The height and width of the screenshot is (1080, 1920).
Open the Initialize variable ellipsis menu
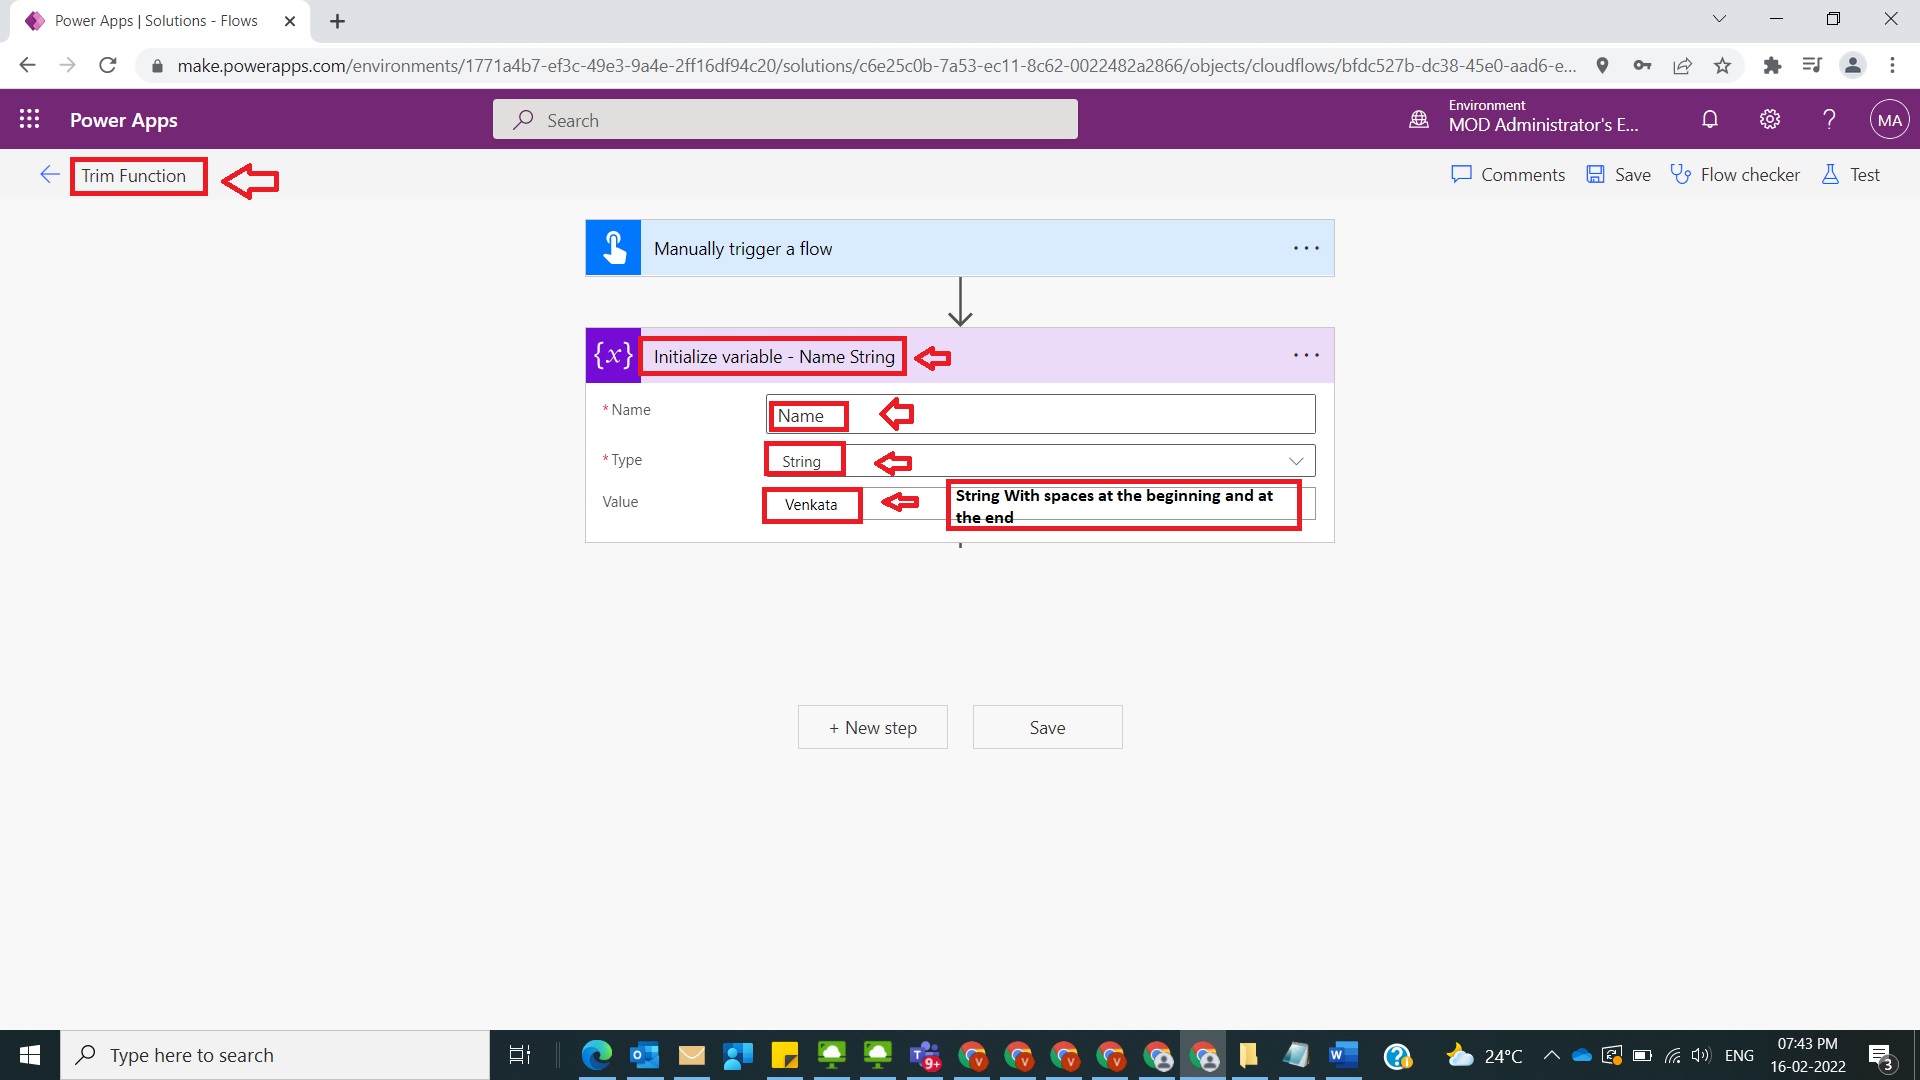point(1306,355)
